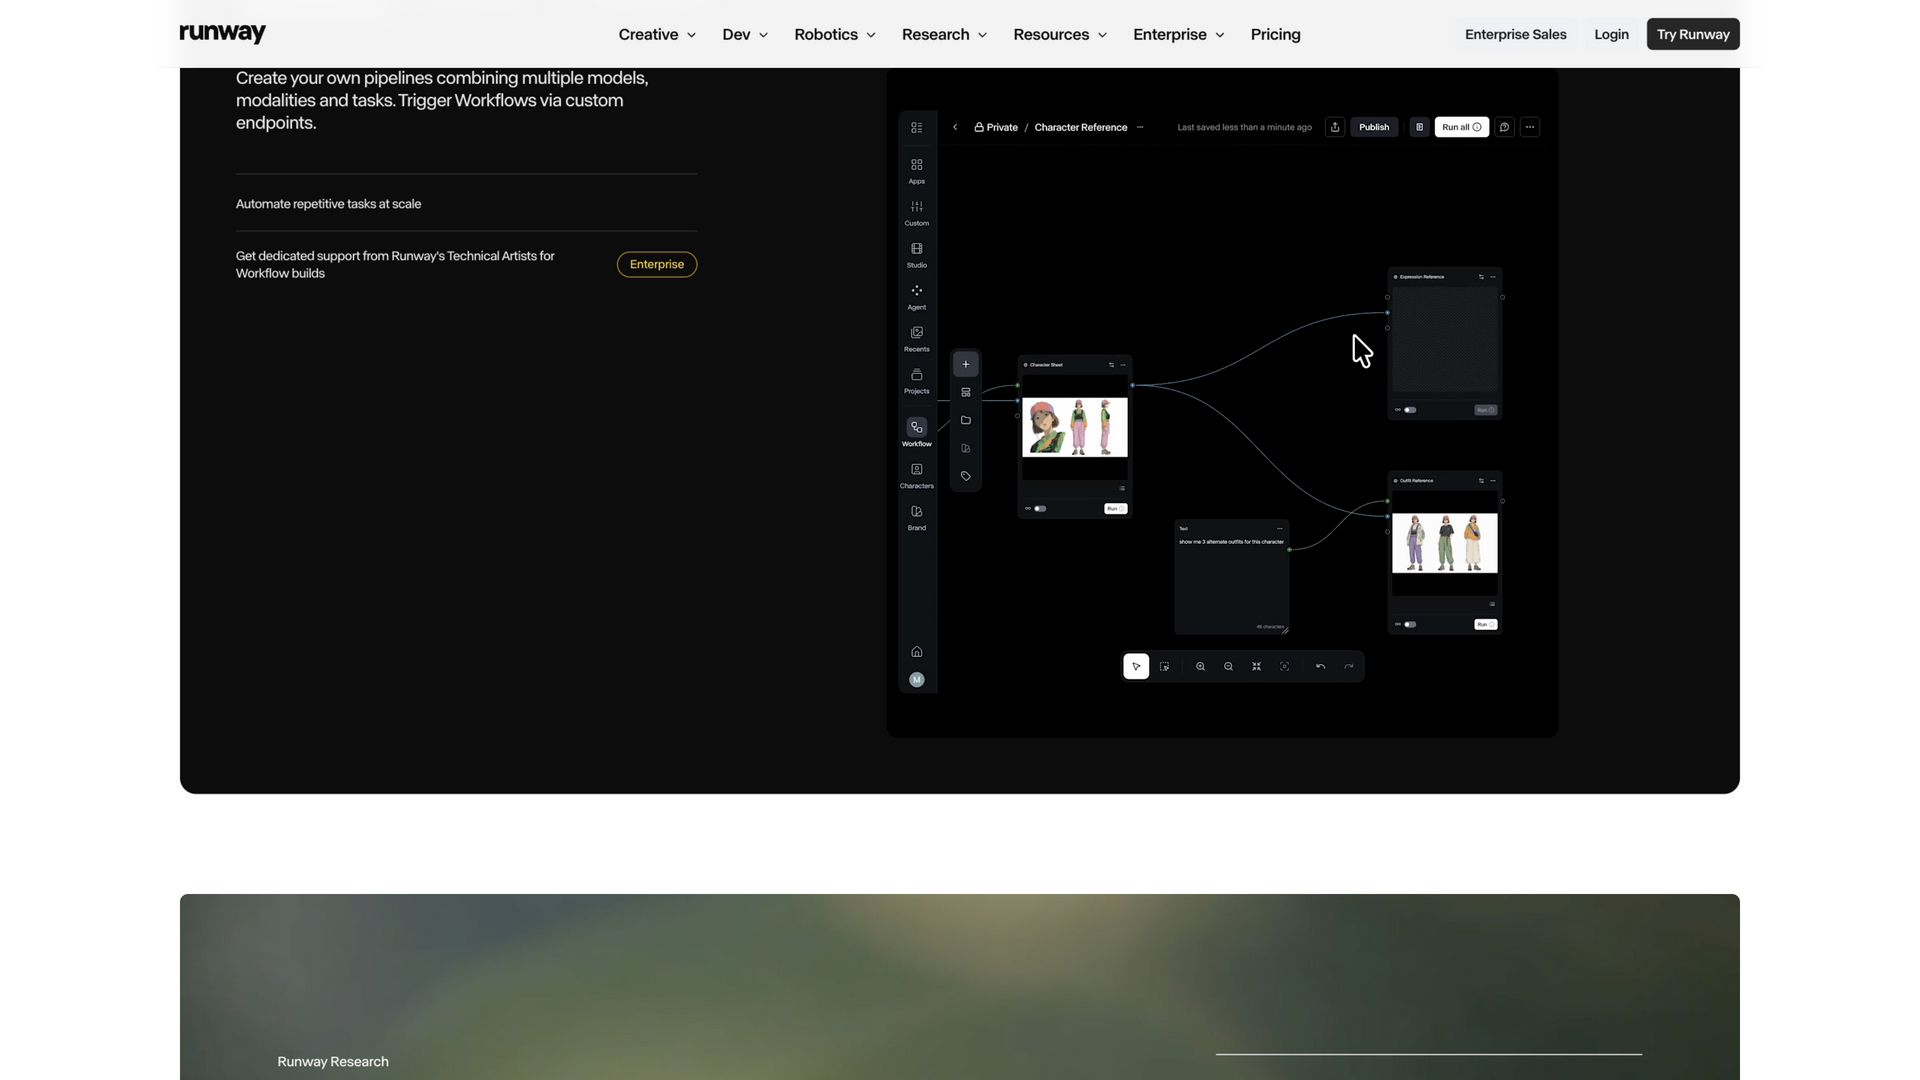Select the Workflow icon in sidebar

pyautogui.click(x=916, y=427)
